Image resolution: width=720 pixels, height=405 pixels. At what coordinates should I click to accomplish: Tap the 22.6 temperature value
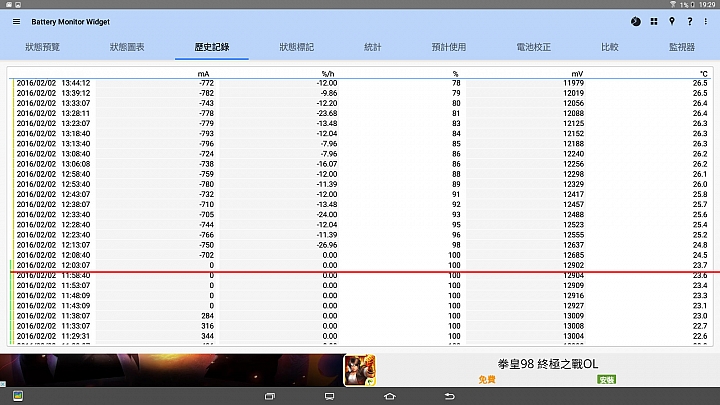pos(700,336)
